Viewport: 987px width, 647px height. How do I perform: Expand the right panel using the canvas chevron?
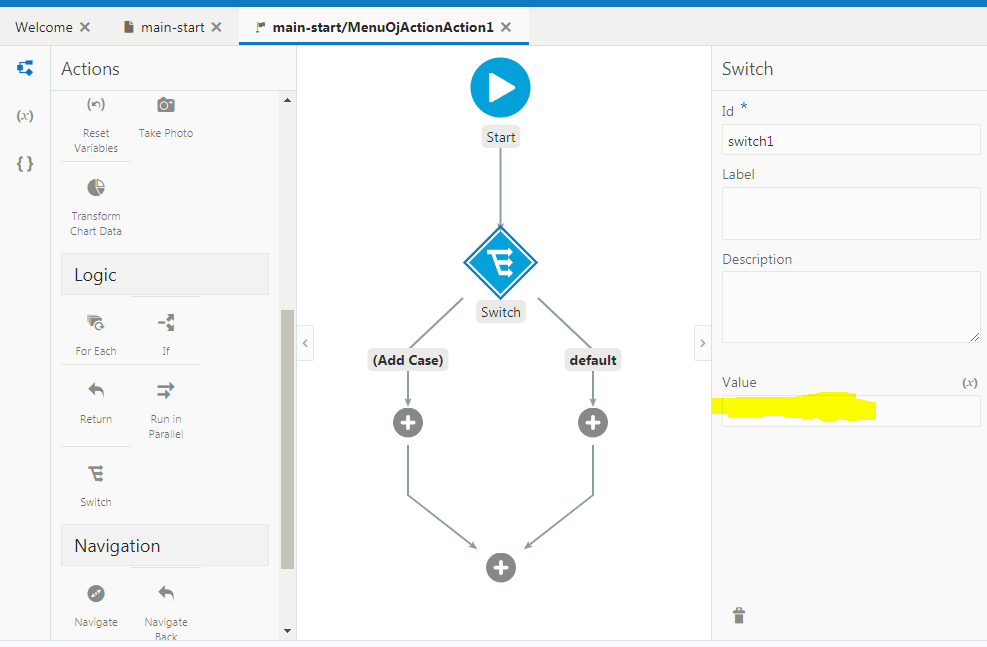click(702, 342)
